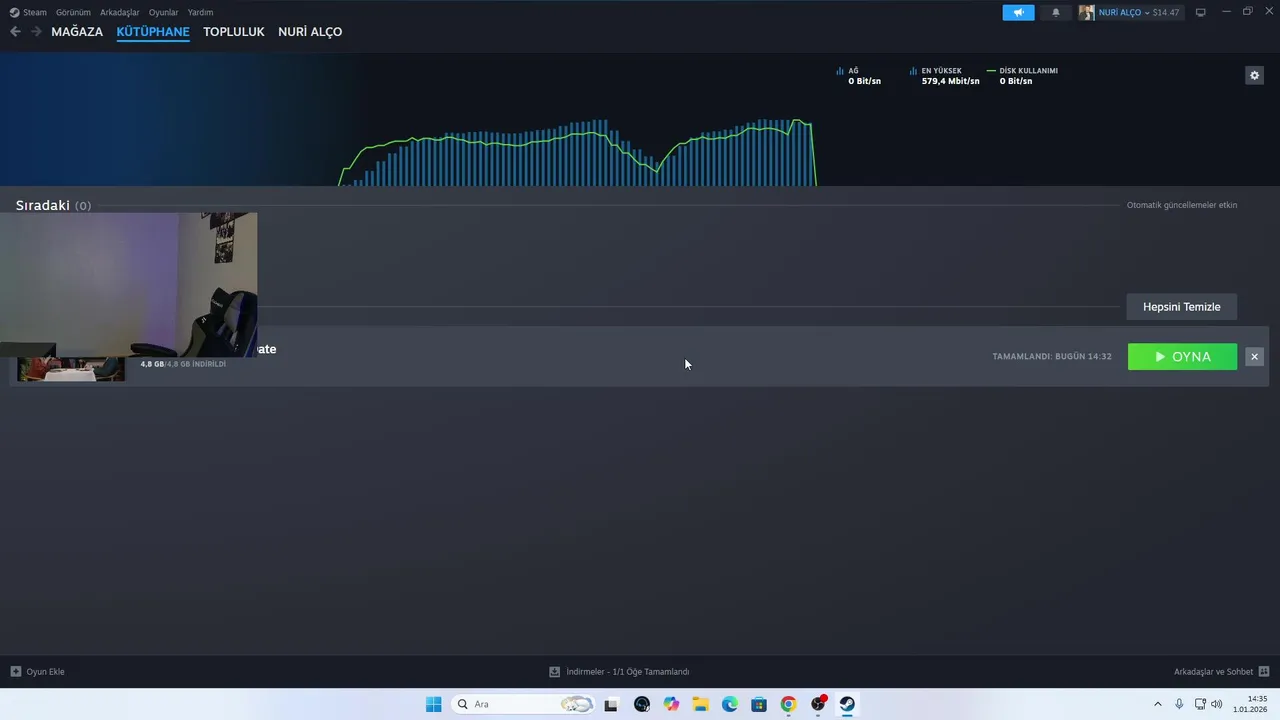The image size is (1280, 720).
Task: Show hidden system tray icons chevron
Action: pyautogui.click(x=1158, y=704)
